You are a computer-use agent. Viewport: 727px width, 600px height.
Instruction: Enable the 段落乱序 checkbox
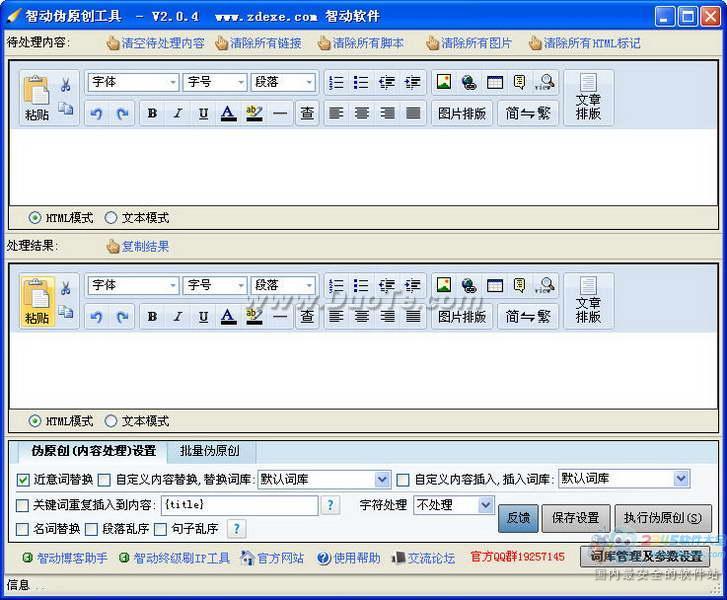point(91,529)
